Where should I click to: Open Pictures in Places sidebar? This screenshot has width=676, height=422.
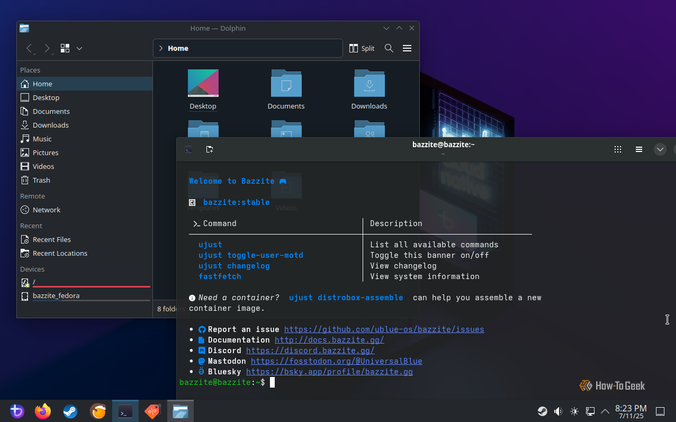(84, 153)
